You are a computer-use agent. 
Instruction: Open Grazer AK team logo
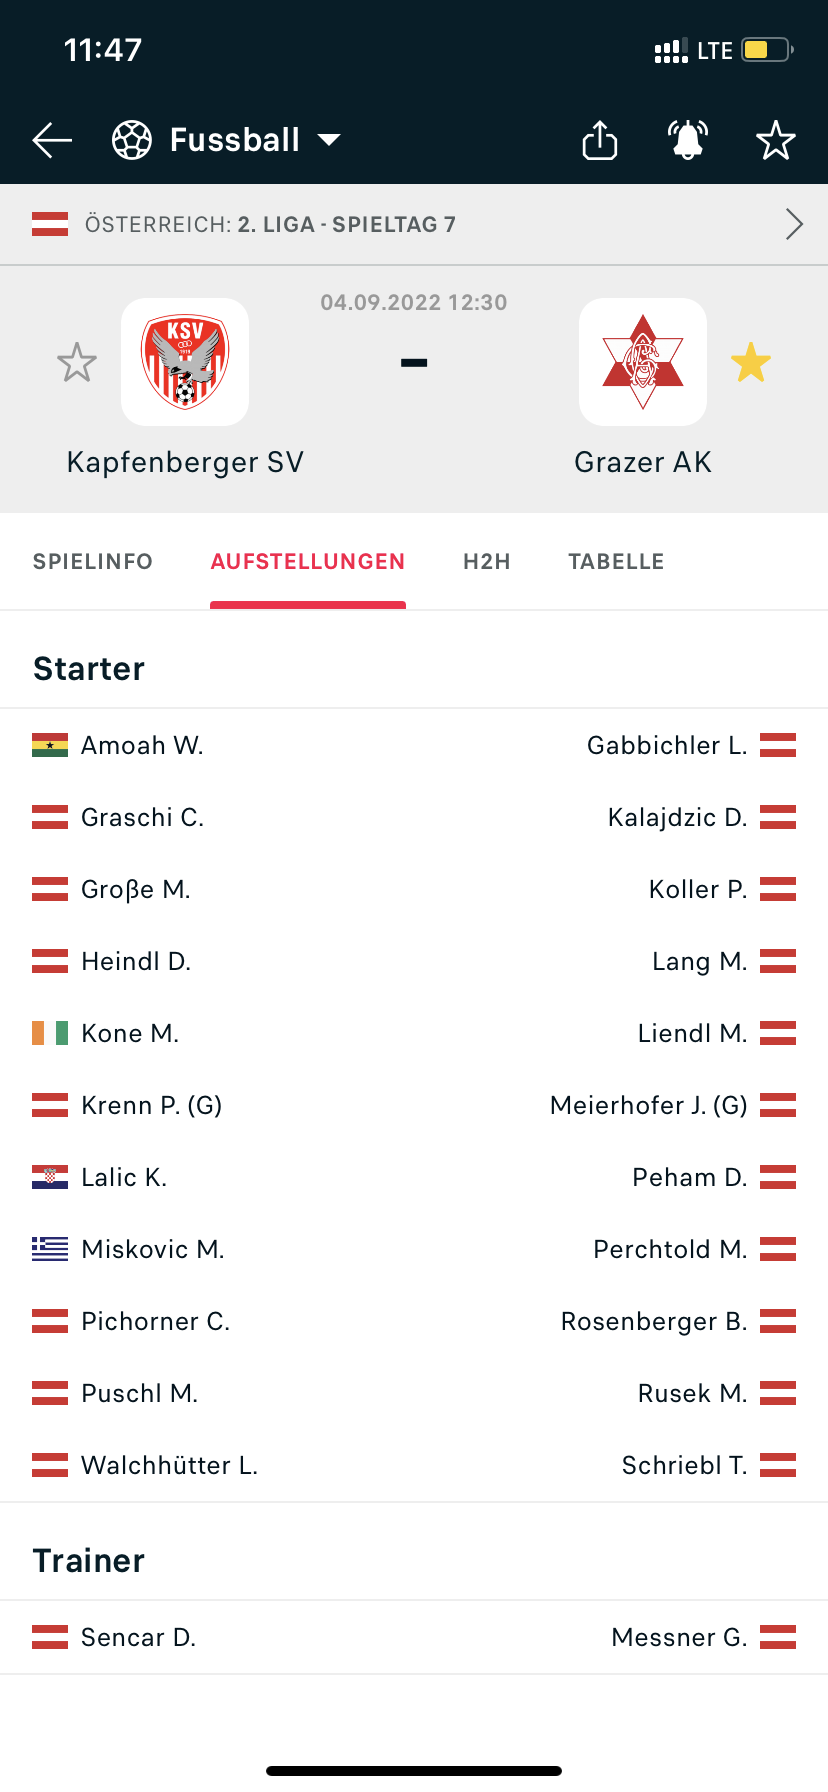click(643, 362)
